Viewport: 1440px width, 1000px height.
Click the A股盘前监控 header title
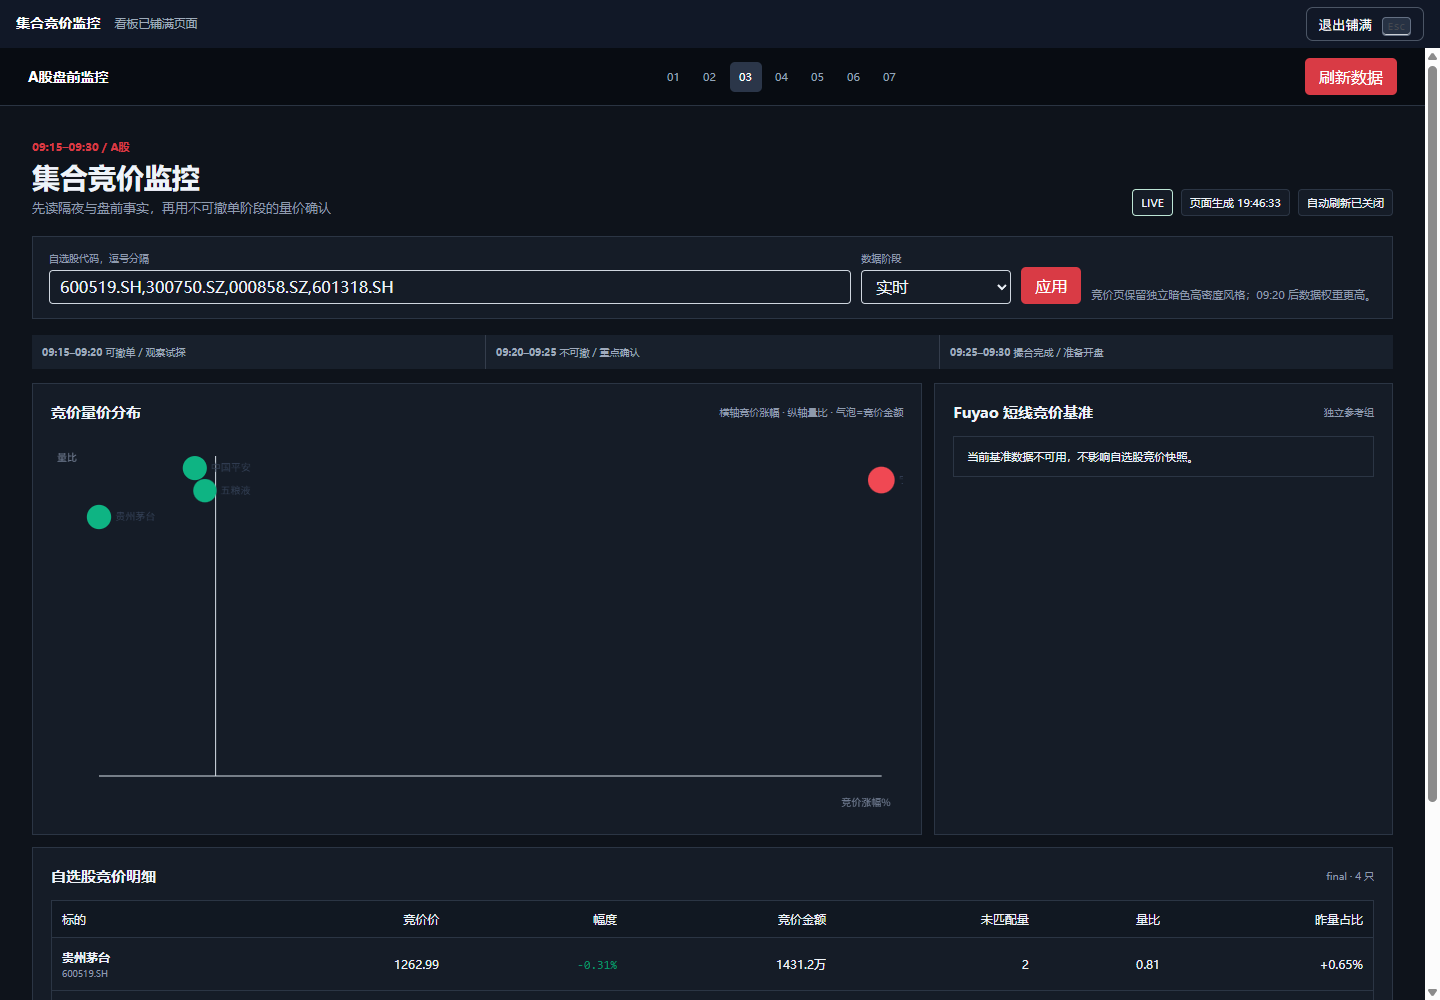coord(68,77)
